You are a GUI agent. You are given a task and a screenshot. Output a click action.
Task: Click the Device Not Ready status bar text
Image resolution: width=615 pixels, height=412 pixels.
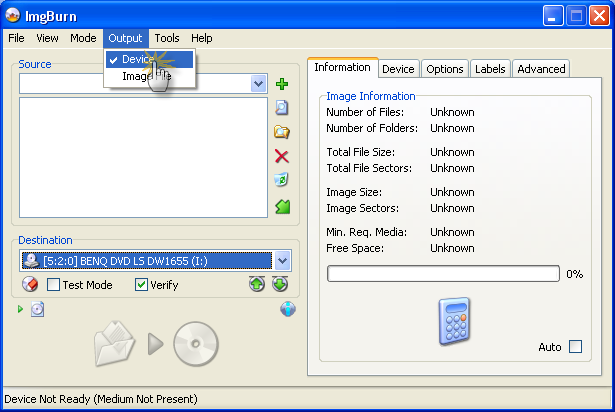tap(101, 399)
